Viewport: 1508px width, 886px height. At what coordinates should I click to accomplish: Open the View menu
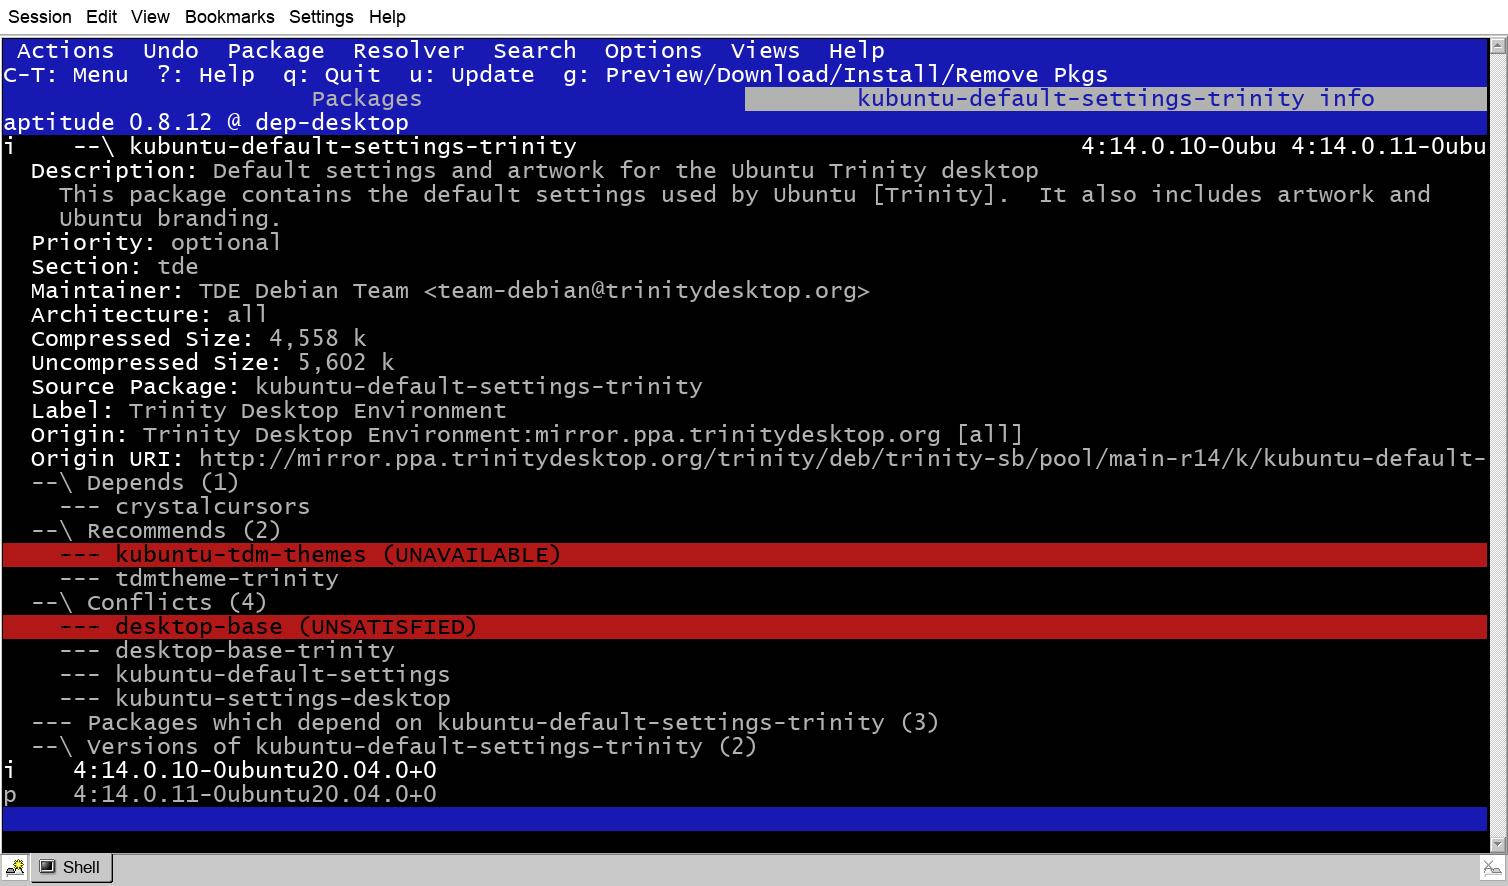click(150, 17)
